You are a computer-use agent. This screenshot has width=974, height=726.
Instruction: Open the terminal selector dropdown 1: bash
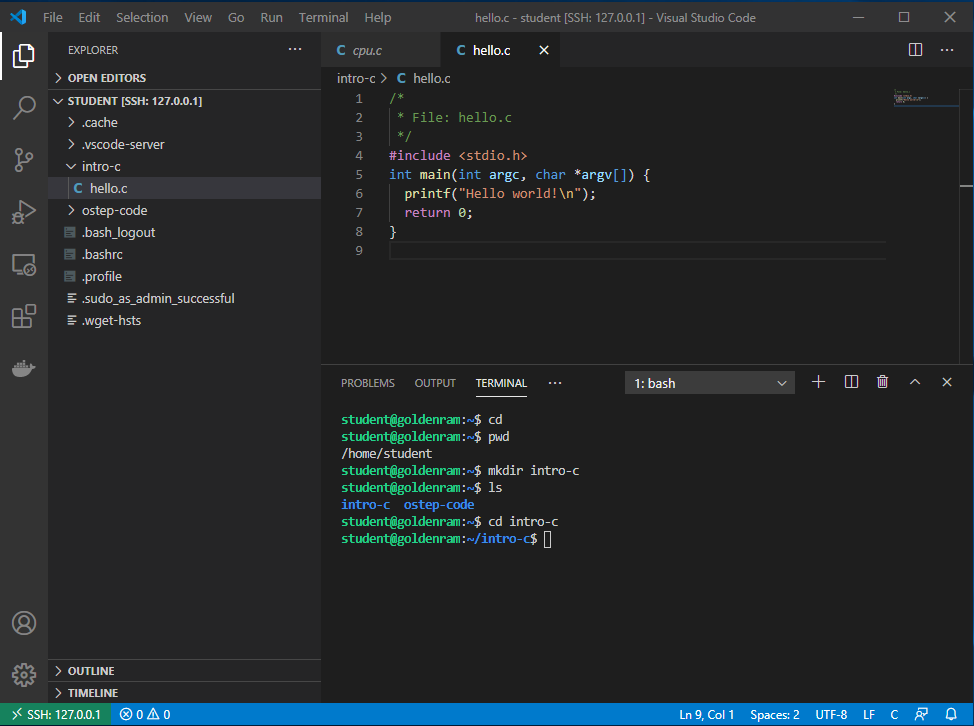coord(709,383)
